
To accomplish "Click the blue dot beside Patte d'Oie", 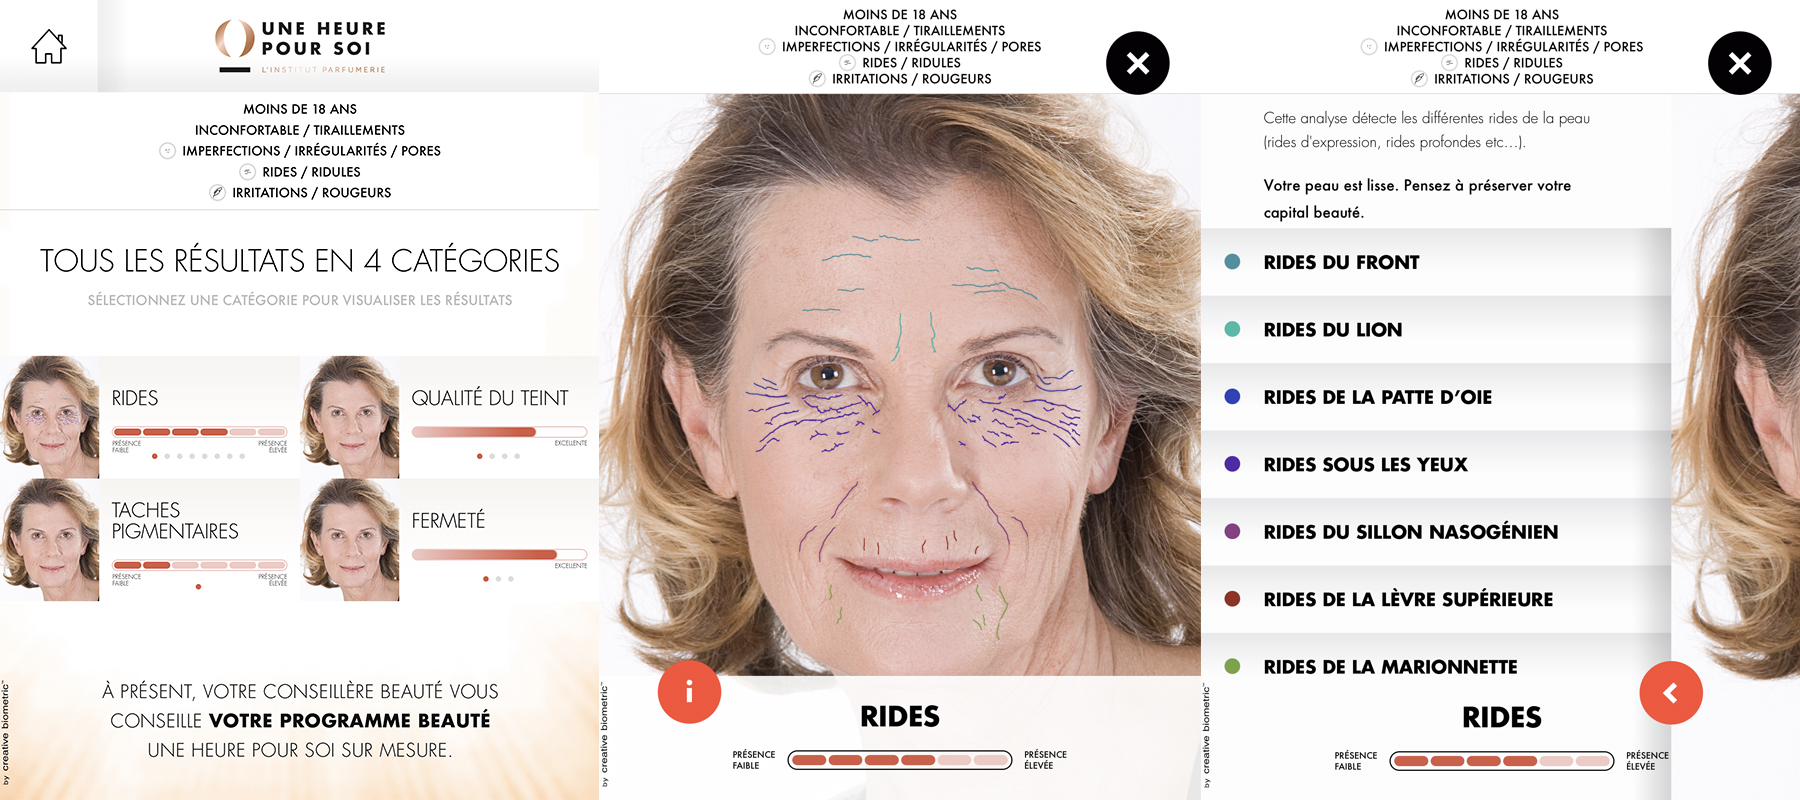I will [1232, 397].
